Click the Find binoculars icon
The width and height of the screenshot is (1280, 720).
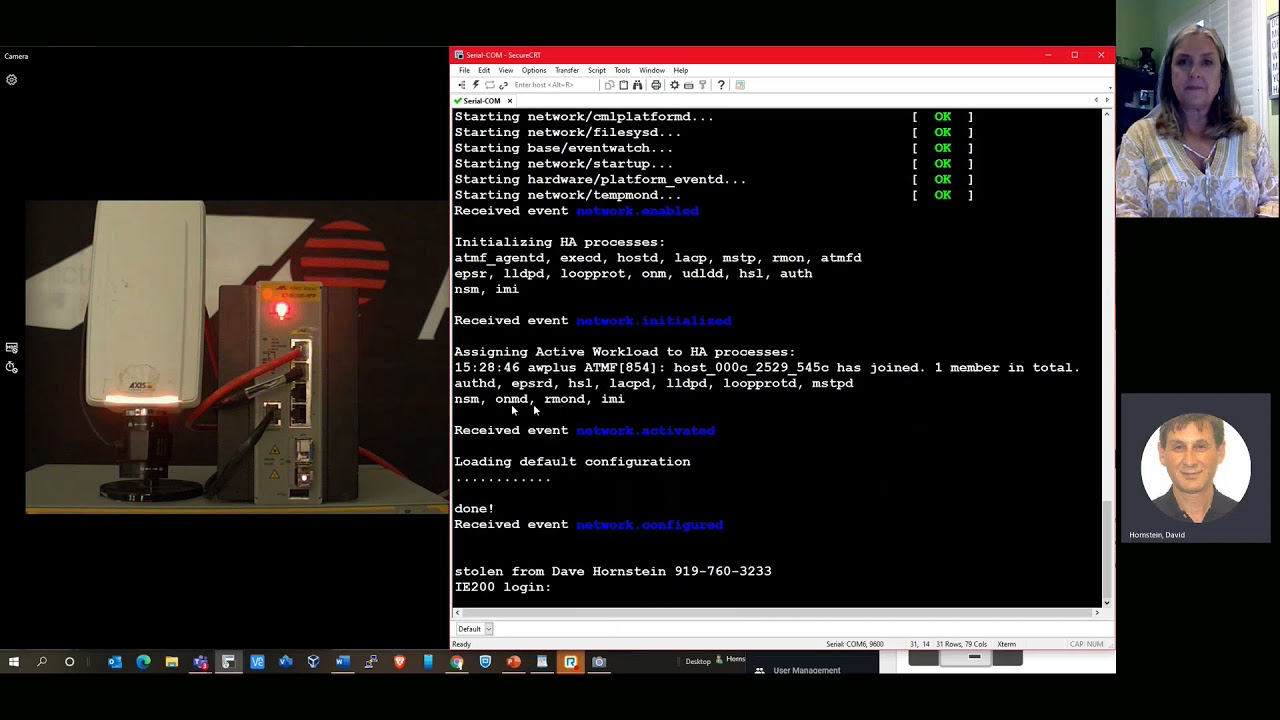click(637, 85)
